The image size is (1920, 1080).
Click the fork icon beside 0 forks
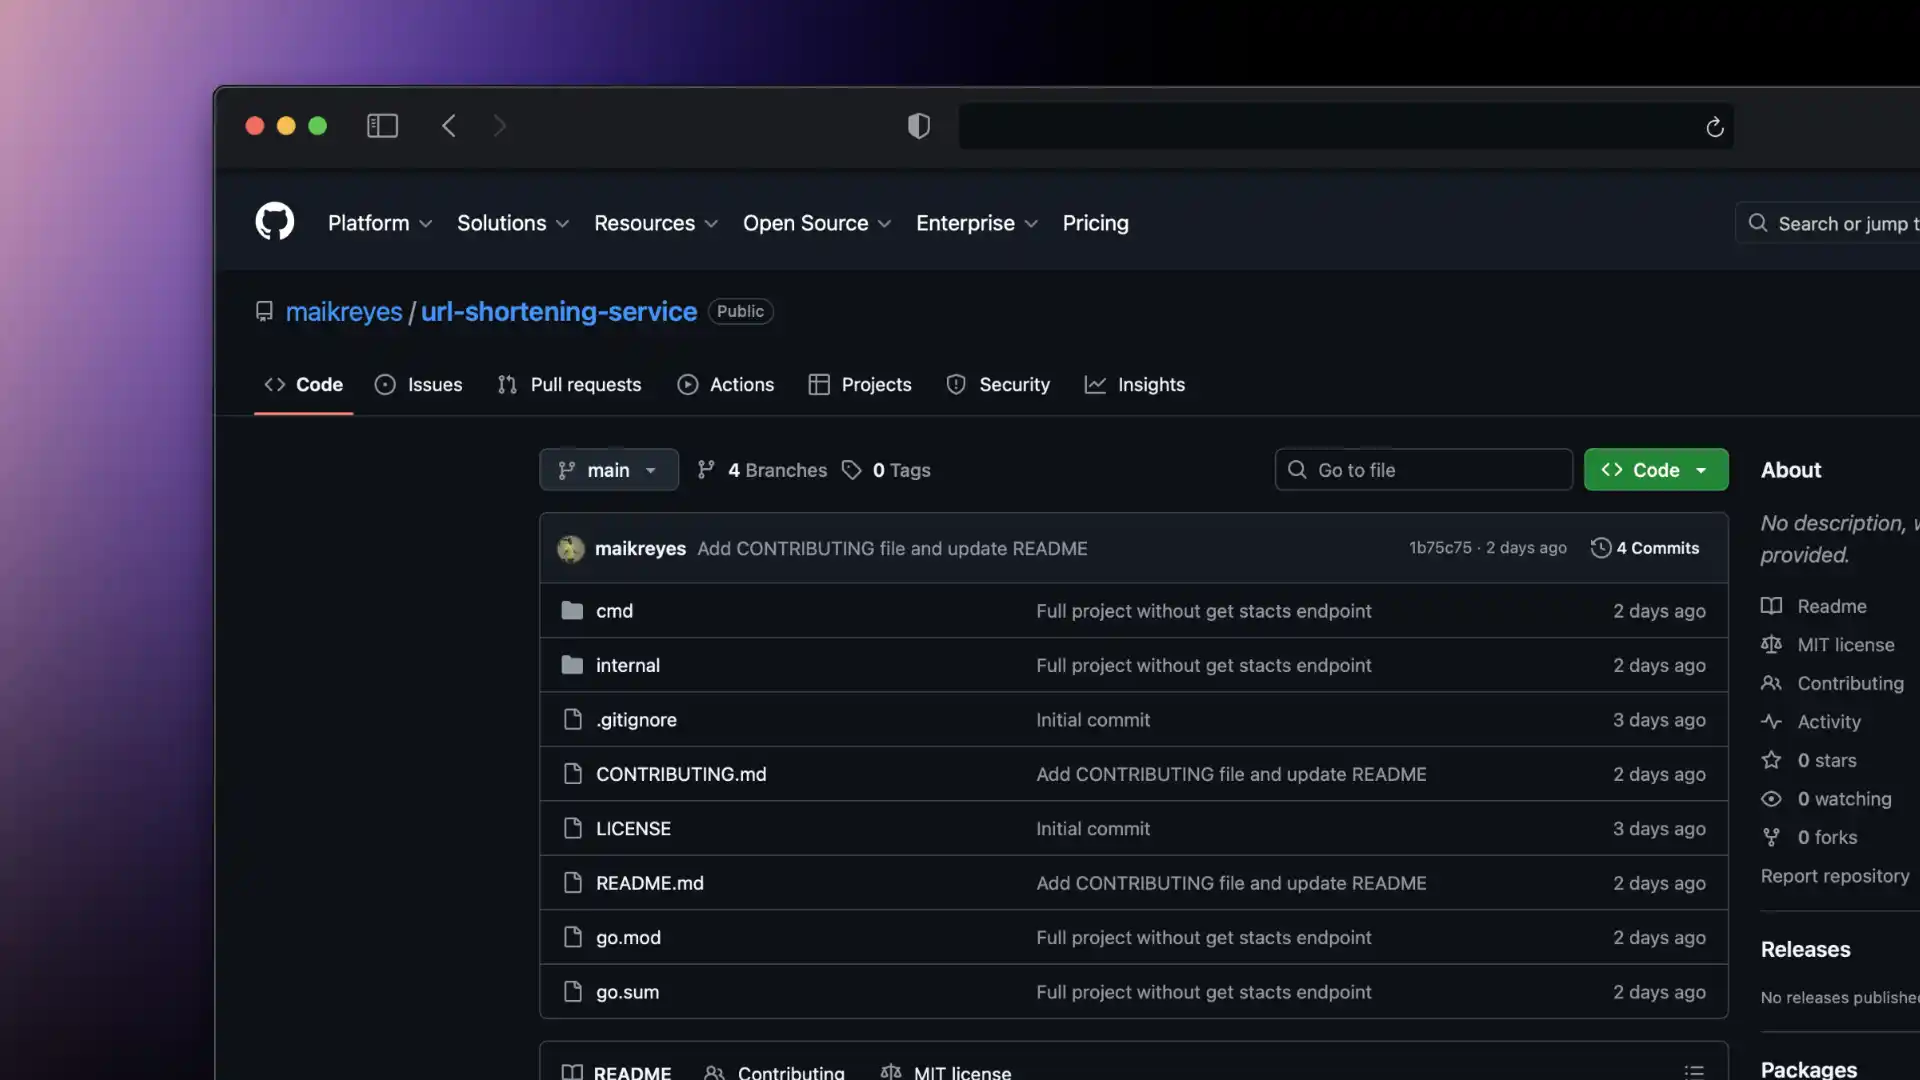tap(1771, 837)
